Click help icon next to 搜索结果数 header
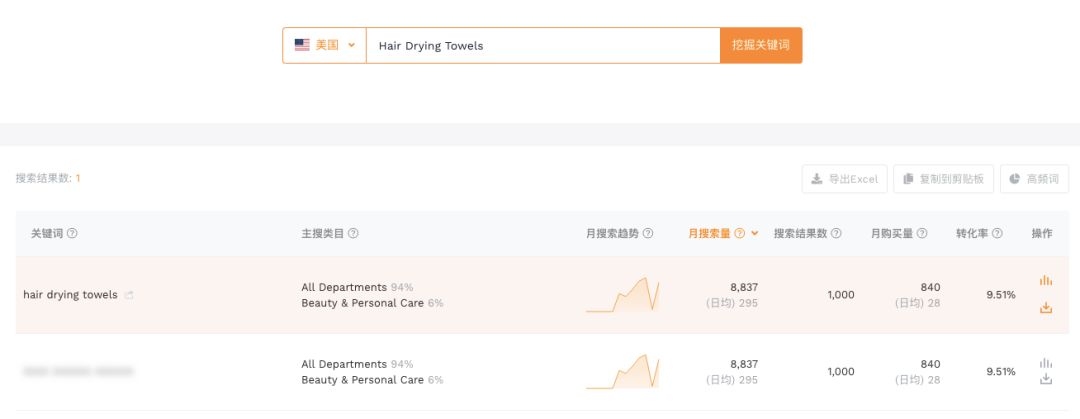This screenshot has height=419, width=1080. point(835,234)
